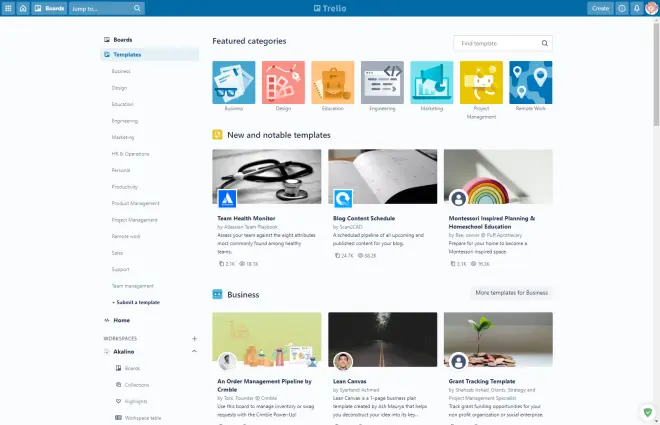Open the Business featured category tile

coord(234,82)
